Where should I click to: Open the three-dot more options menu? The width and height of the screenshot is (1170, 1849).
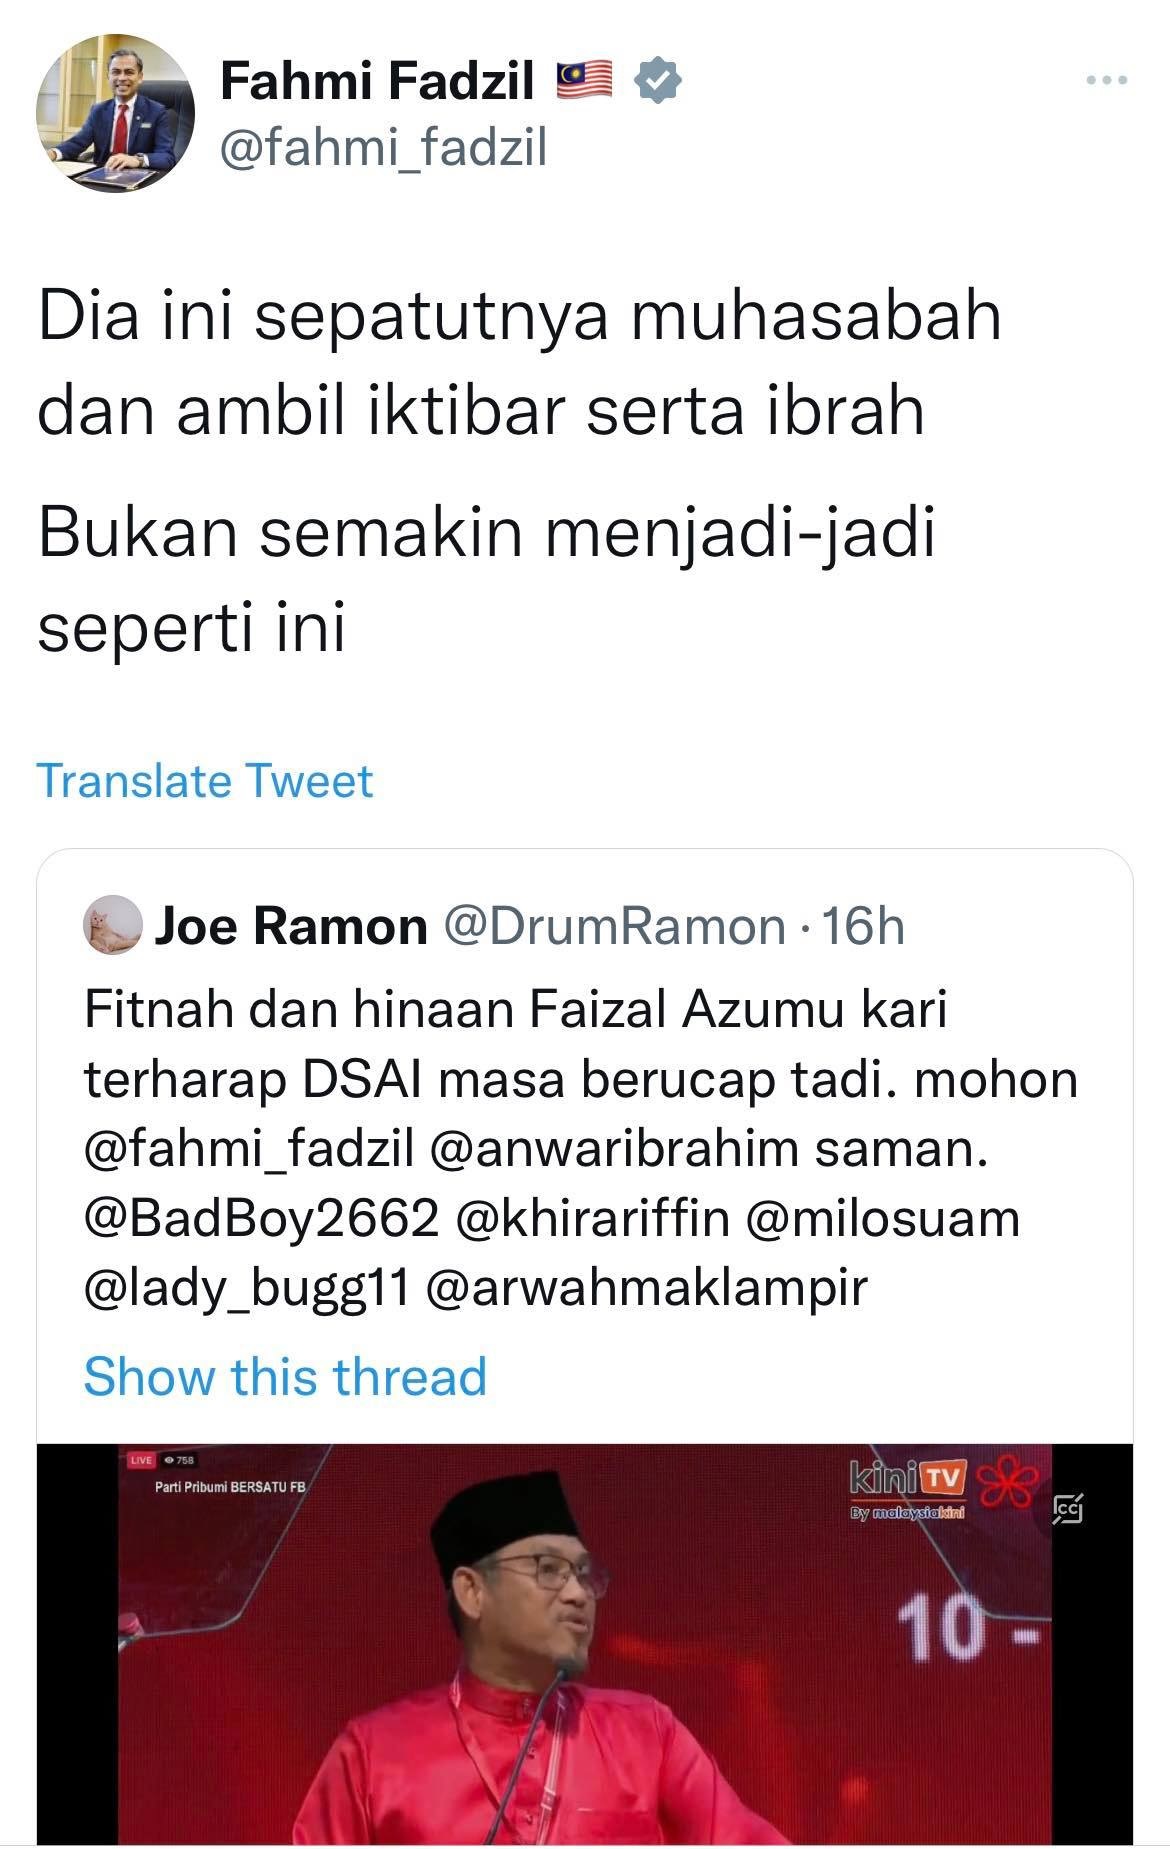[1107, 82]
